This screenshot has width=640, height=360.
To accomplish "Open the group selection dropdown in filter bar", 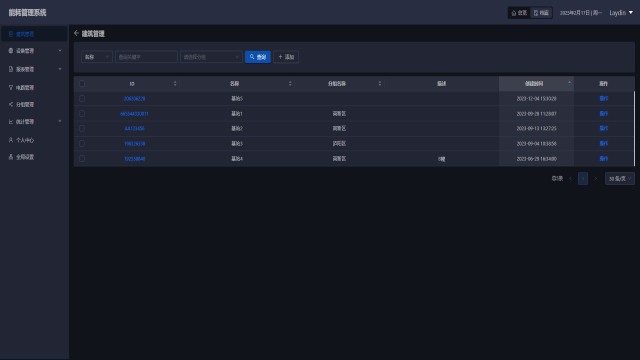I will pos(211,57).
